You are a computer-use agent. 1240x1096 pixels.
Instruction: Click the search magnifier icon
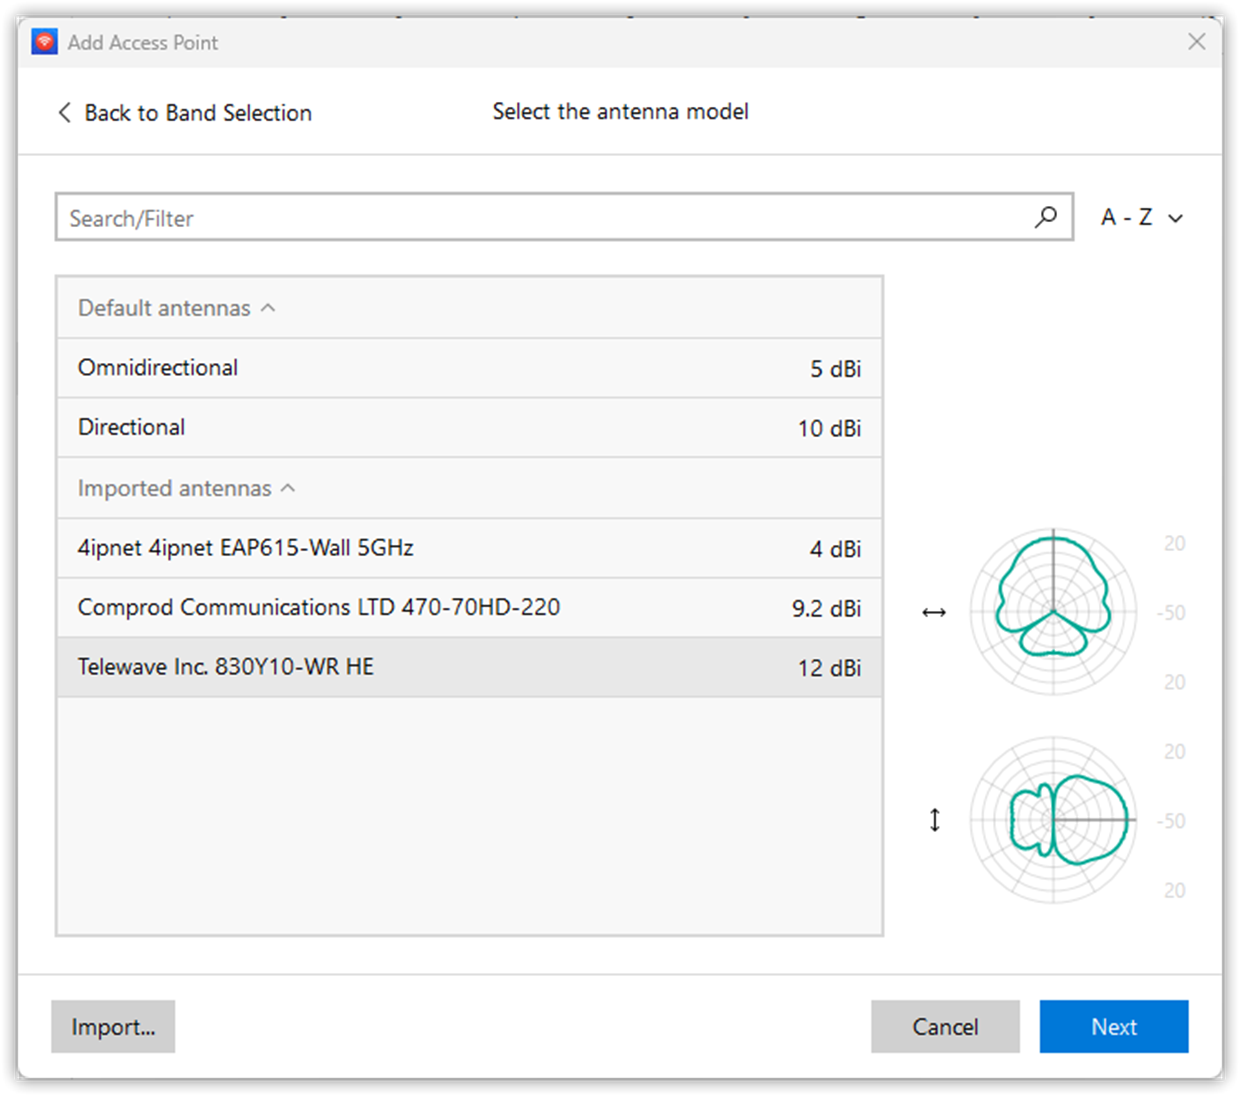coord(1046,216)
